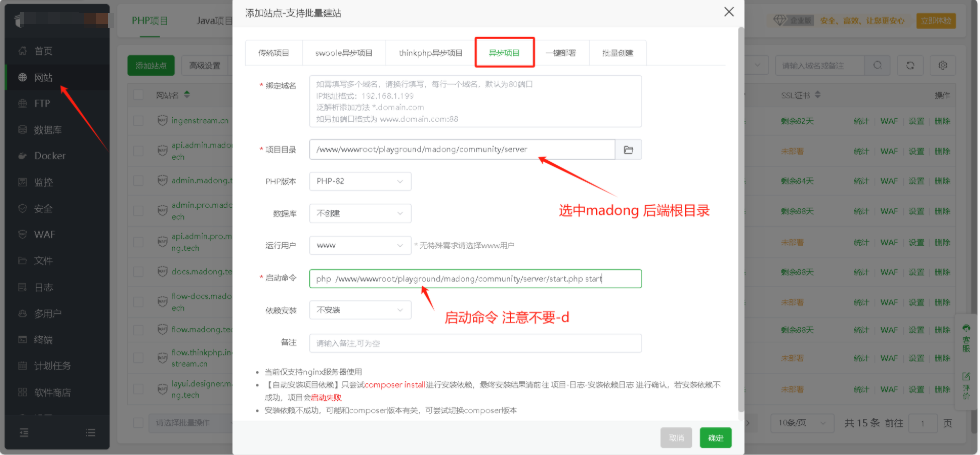Check the box for admin.madong.tech row

click(138, 181)
